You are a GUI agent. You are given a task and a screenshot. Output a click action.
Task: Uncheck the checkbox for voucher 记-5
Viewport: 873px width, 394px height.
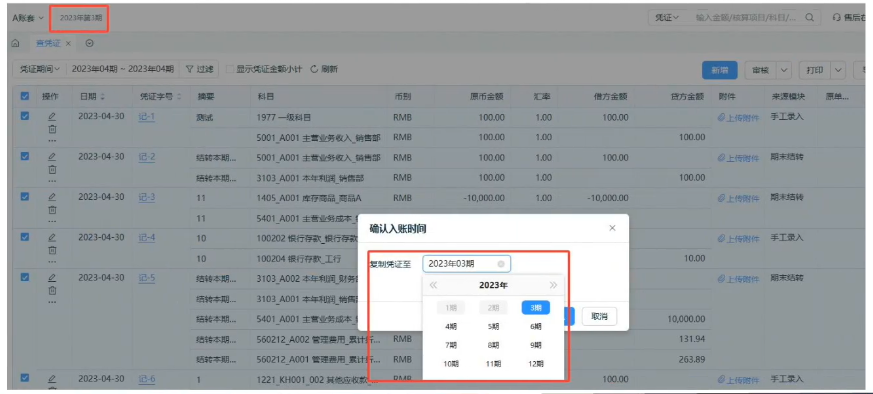(24, 277)
